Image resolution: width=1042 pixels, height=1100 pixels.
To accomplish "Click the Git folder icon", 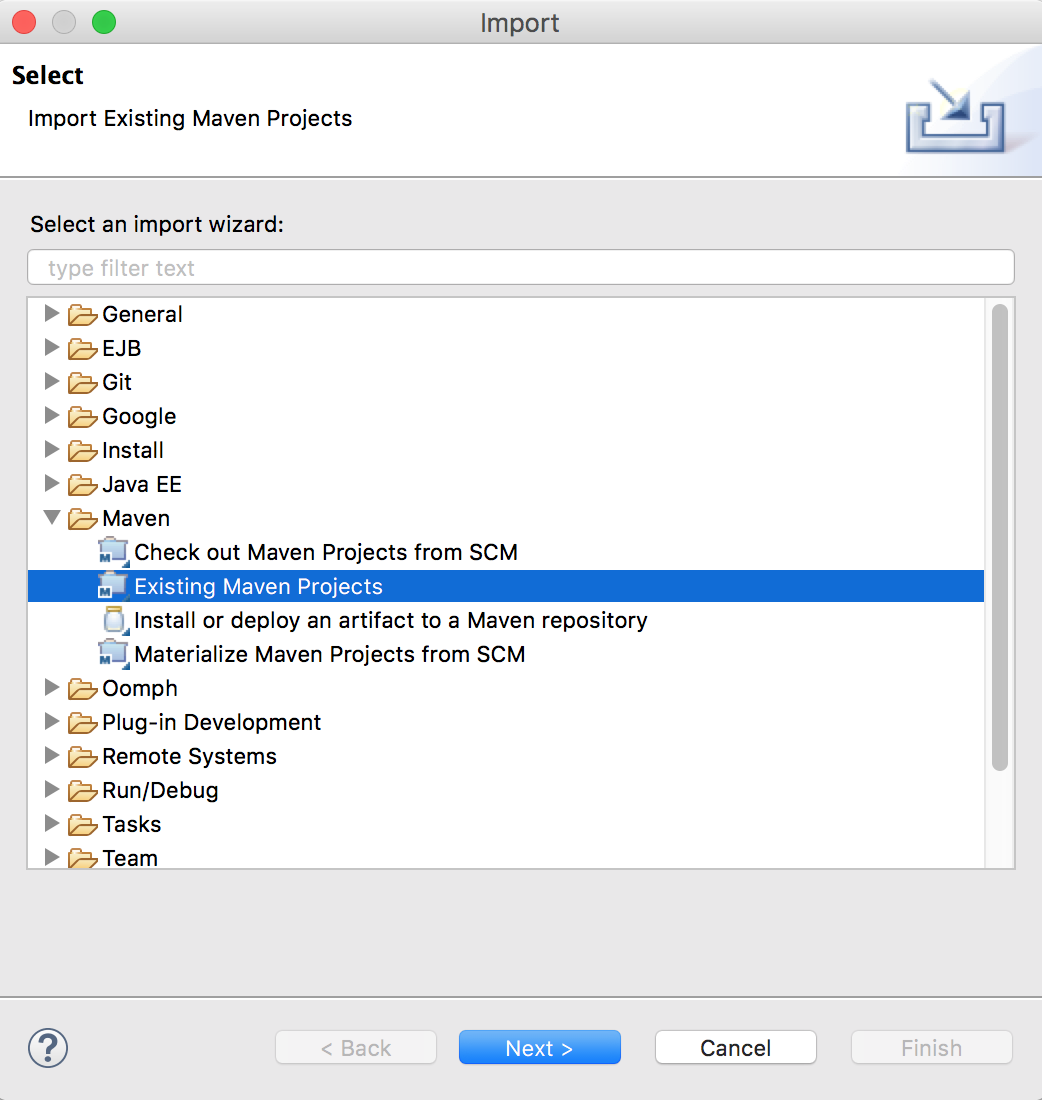I will [x=83, y=383].
